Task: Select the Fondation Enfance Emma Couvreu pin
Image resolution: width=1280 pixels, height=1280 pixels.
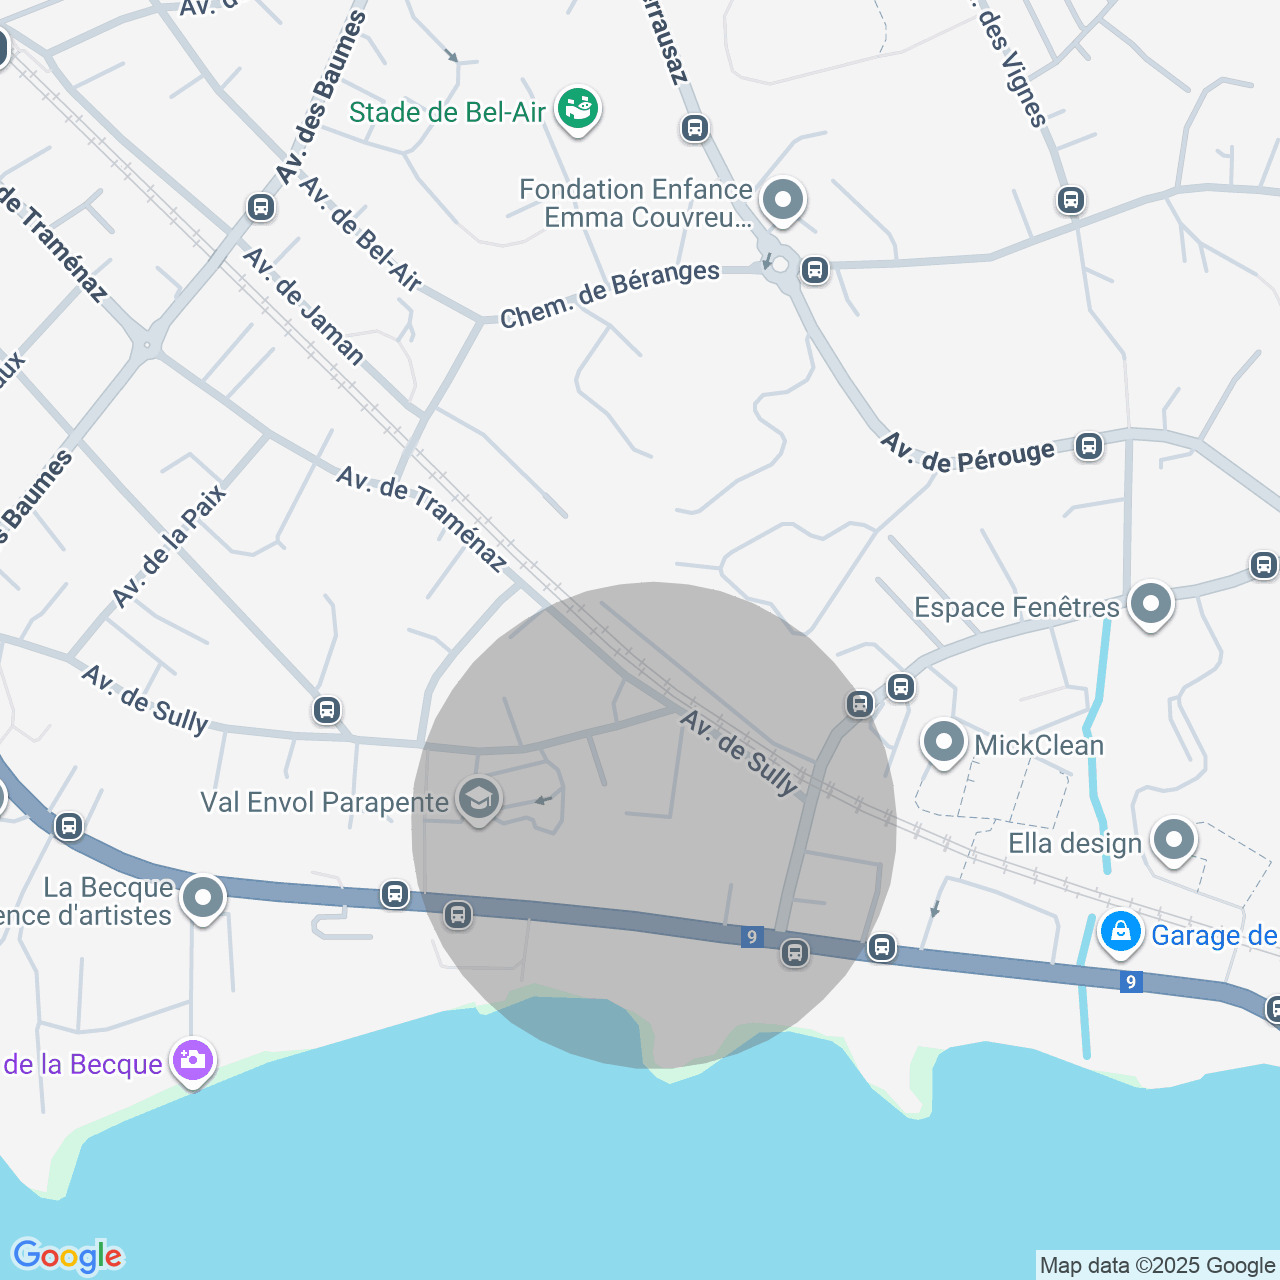Action: [x=783, y=200]
